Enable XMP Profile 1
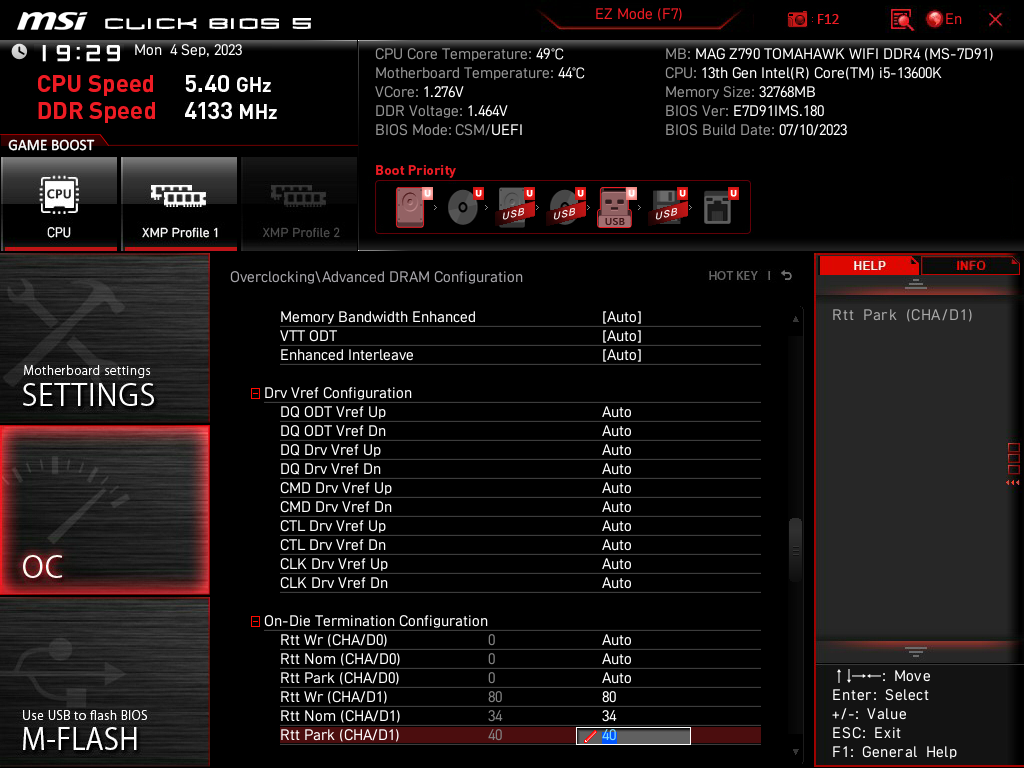 click(x=180, y=204)
